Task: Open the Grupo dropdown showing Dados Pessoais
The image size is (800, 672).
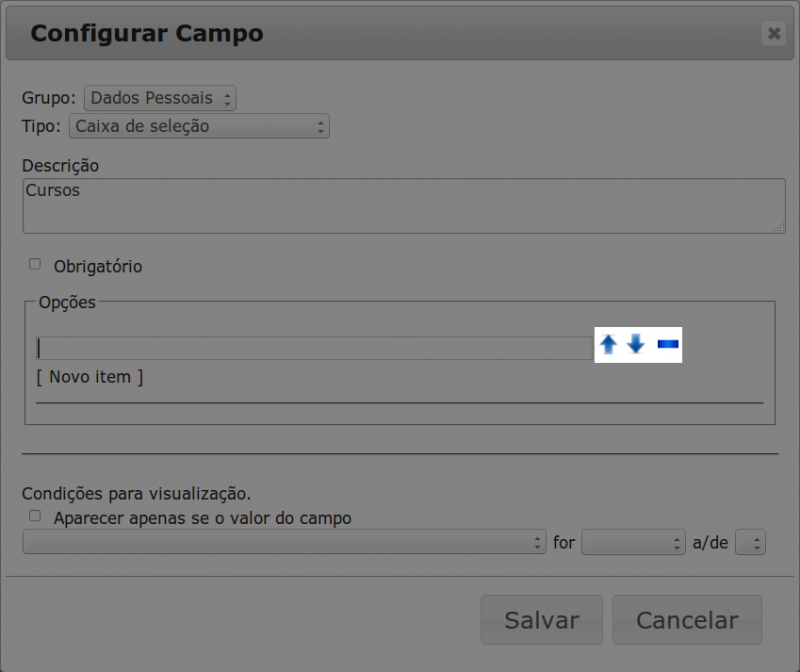Action: (x=155, y=97)
